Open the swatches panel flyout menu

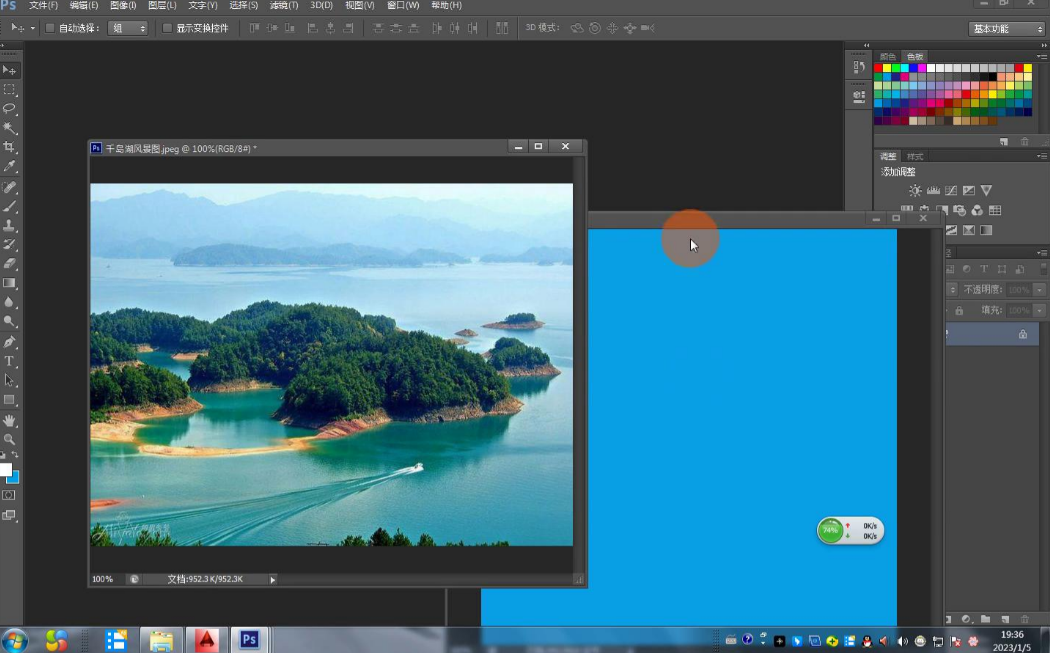[x=1041, y=57]
